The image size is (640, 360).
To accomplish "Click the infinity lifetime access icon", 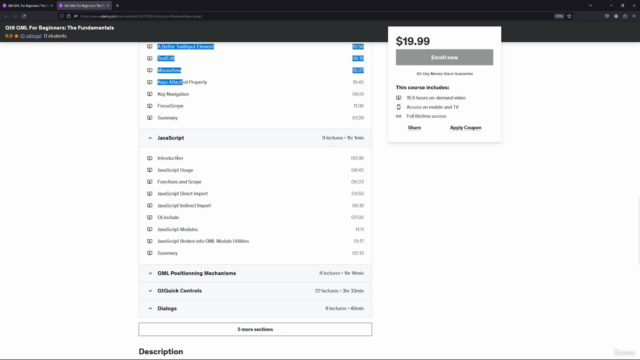I will pos(399,116).
